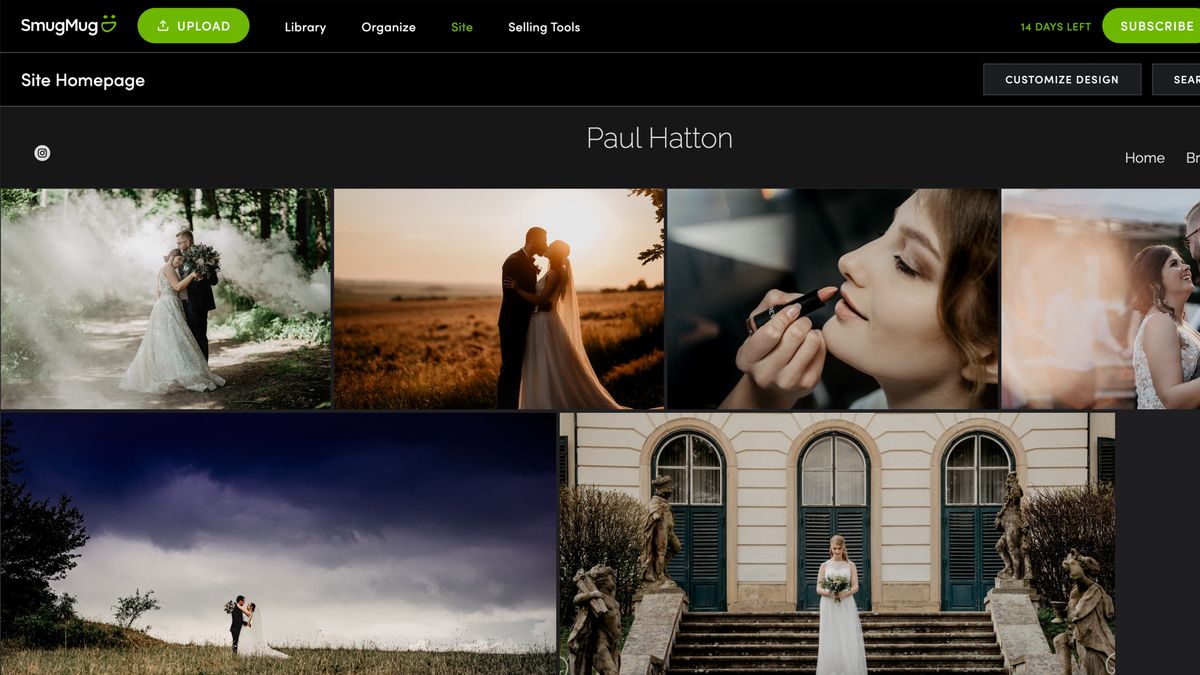Viewport: 1200px width, 675px height.
Task: Click the Paul Hatton site title
Action: tap(660, 138)
